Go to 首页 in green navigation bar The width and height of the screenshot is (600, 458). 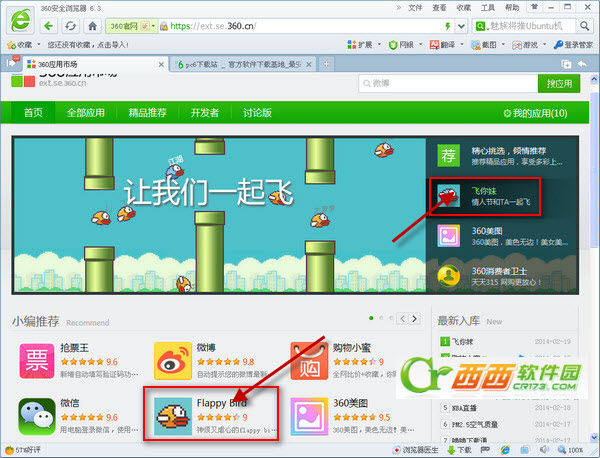click(33, 112)
